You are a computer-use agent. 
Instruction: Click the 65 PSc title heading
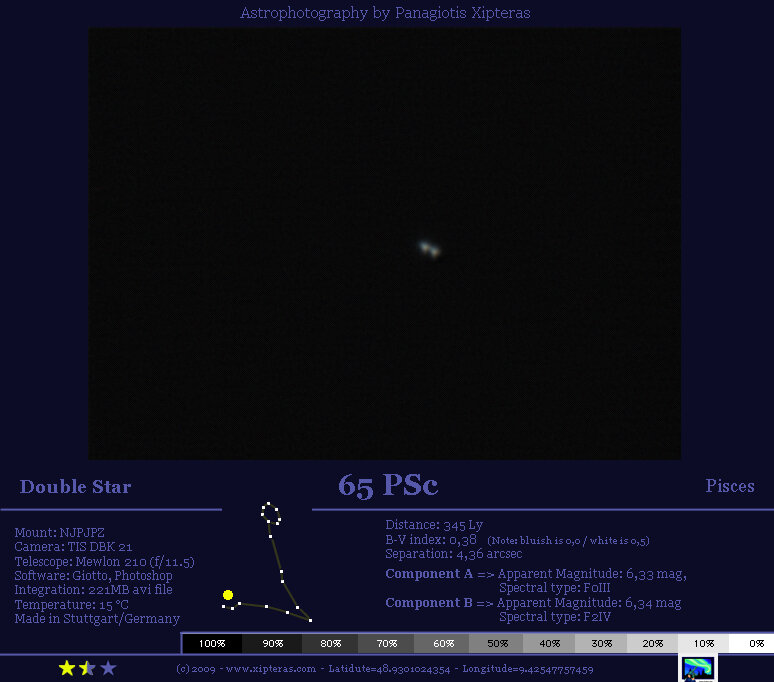pyautogui.click(x=388, y=486)
